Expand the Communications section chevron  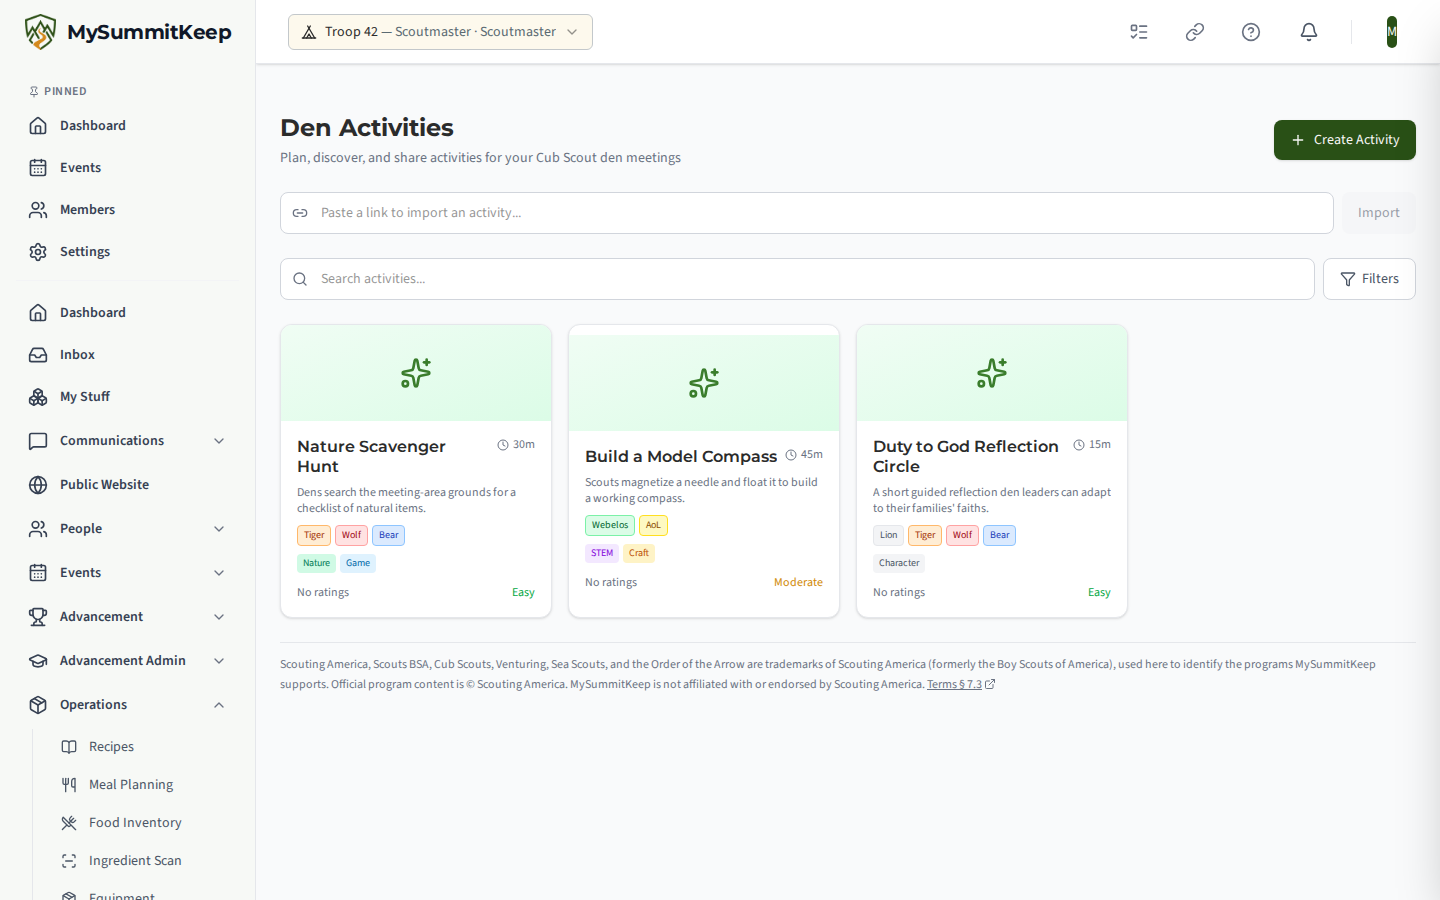pos(219,441)
